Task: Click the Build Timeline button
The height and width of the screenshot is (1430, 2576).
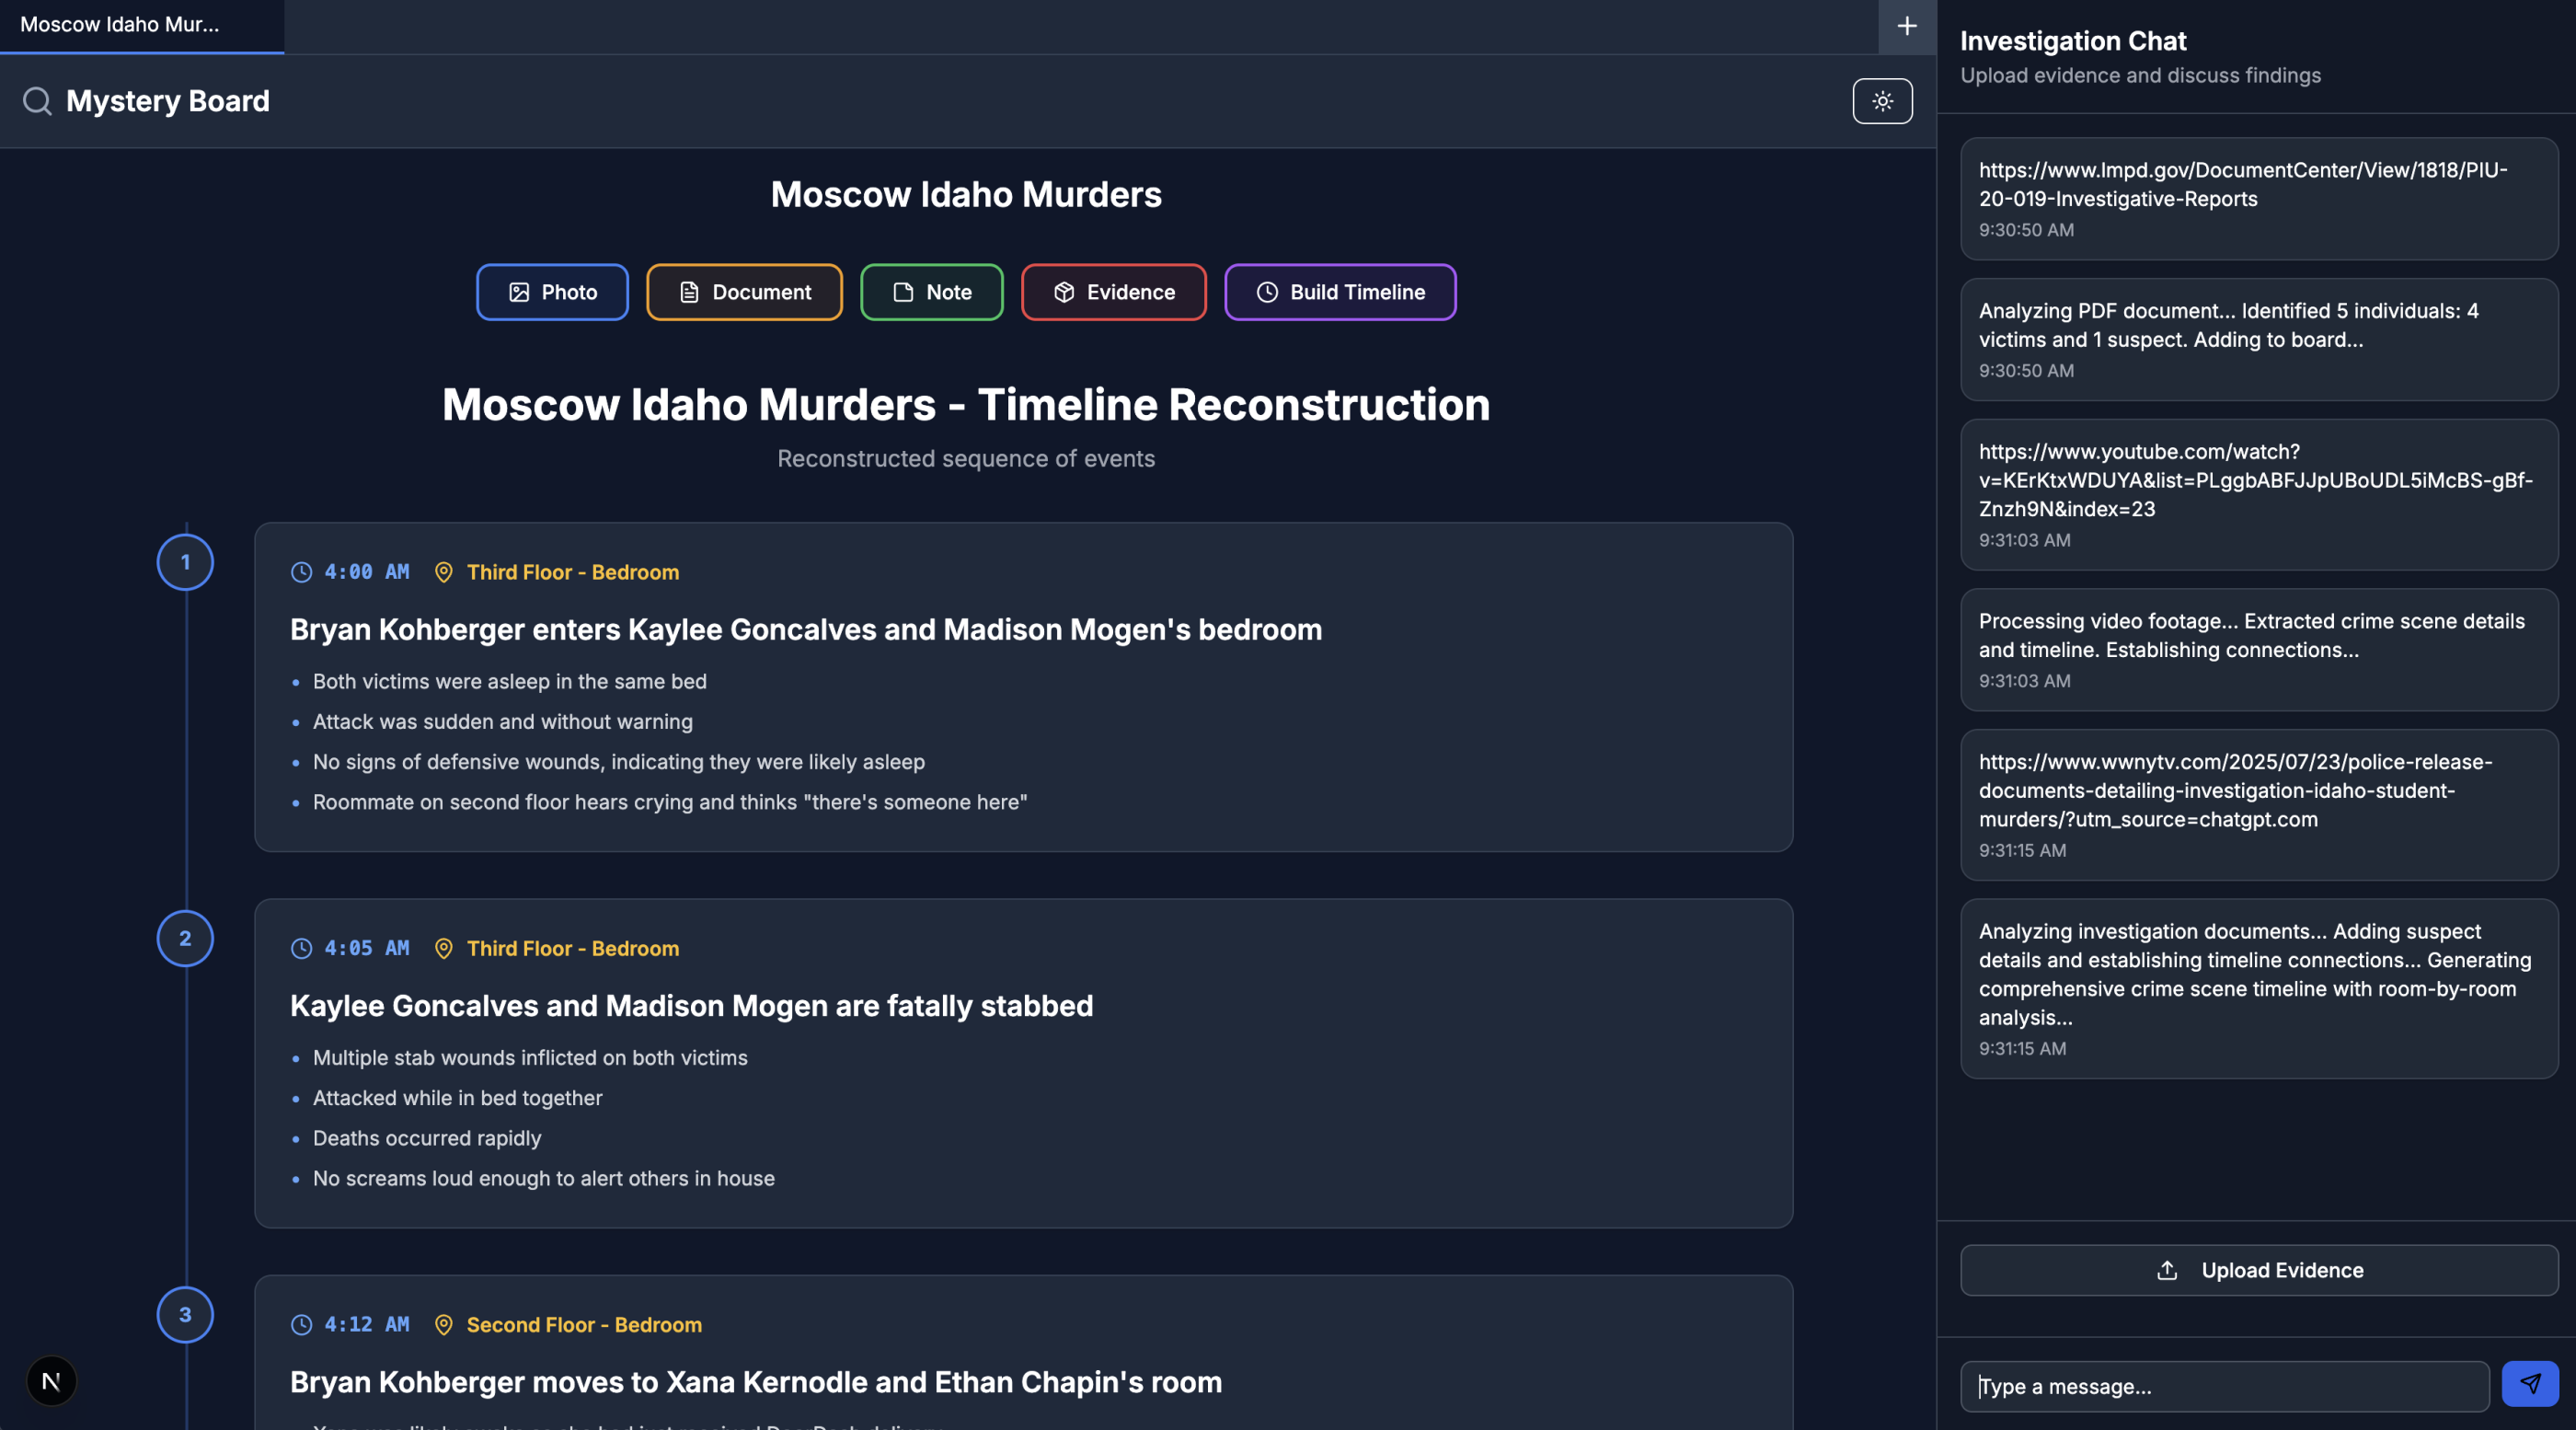Action: [x=1340, y=292]
